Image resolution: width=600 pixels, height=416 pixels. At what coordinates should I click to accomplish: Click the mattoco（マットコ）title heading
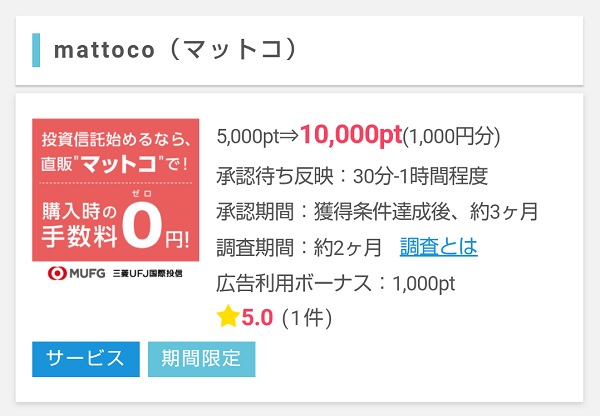175,49
